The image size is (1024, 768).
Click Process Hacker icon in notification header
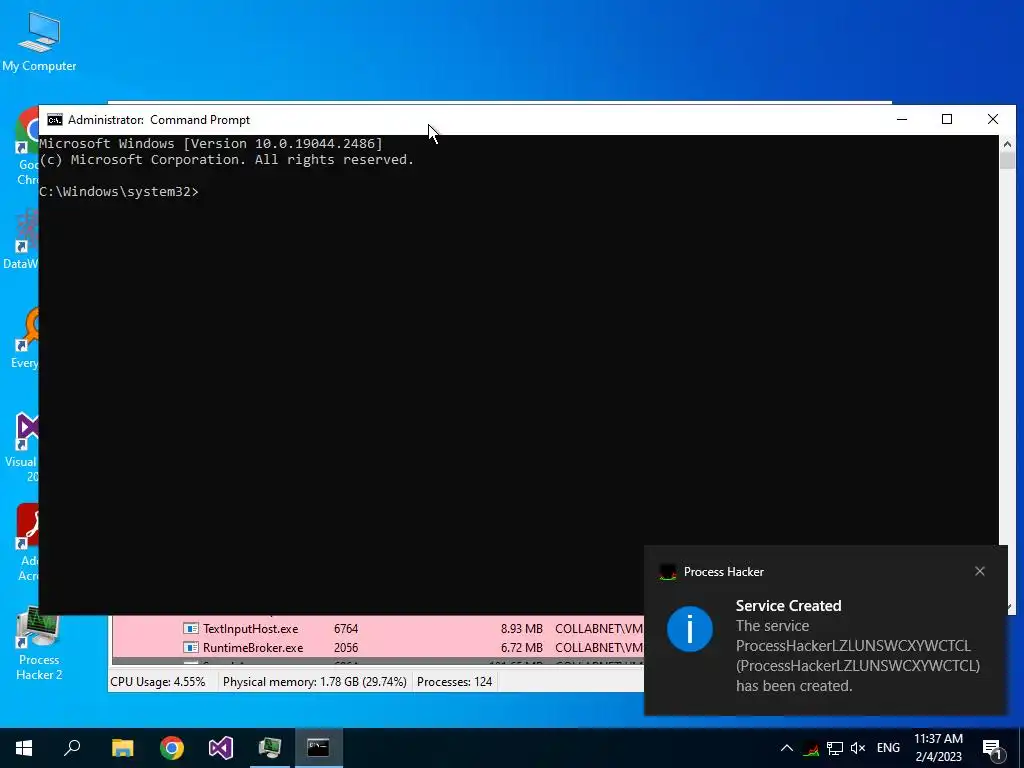tap(667, 572)
